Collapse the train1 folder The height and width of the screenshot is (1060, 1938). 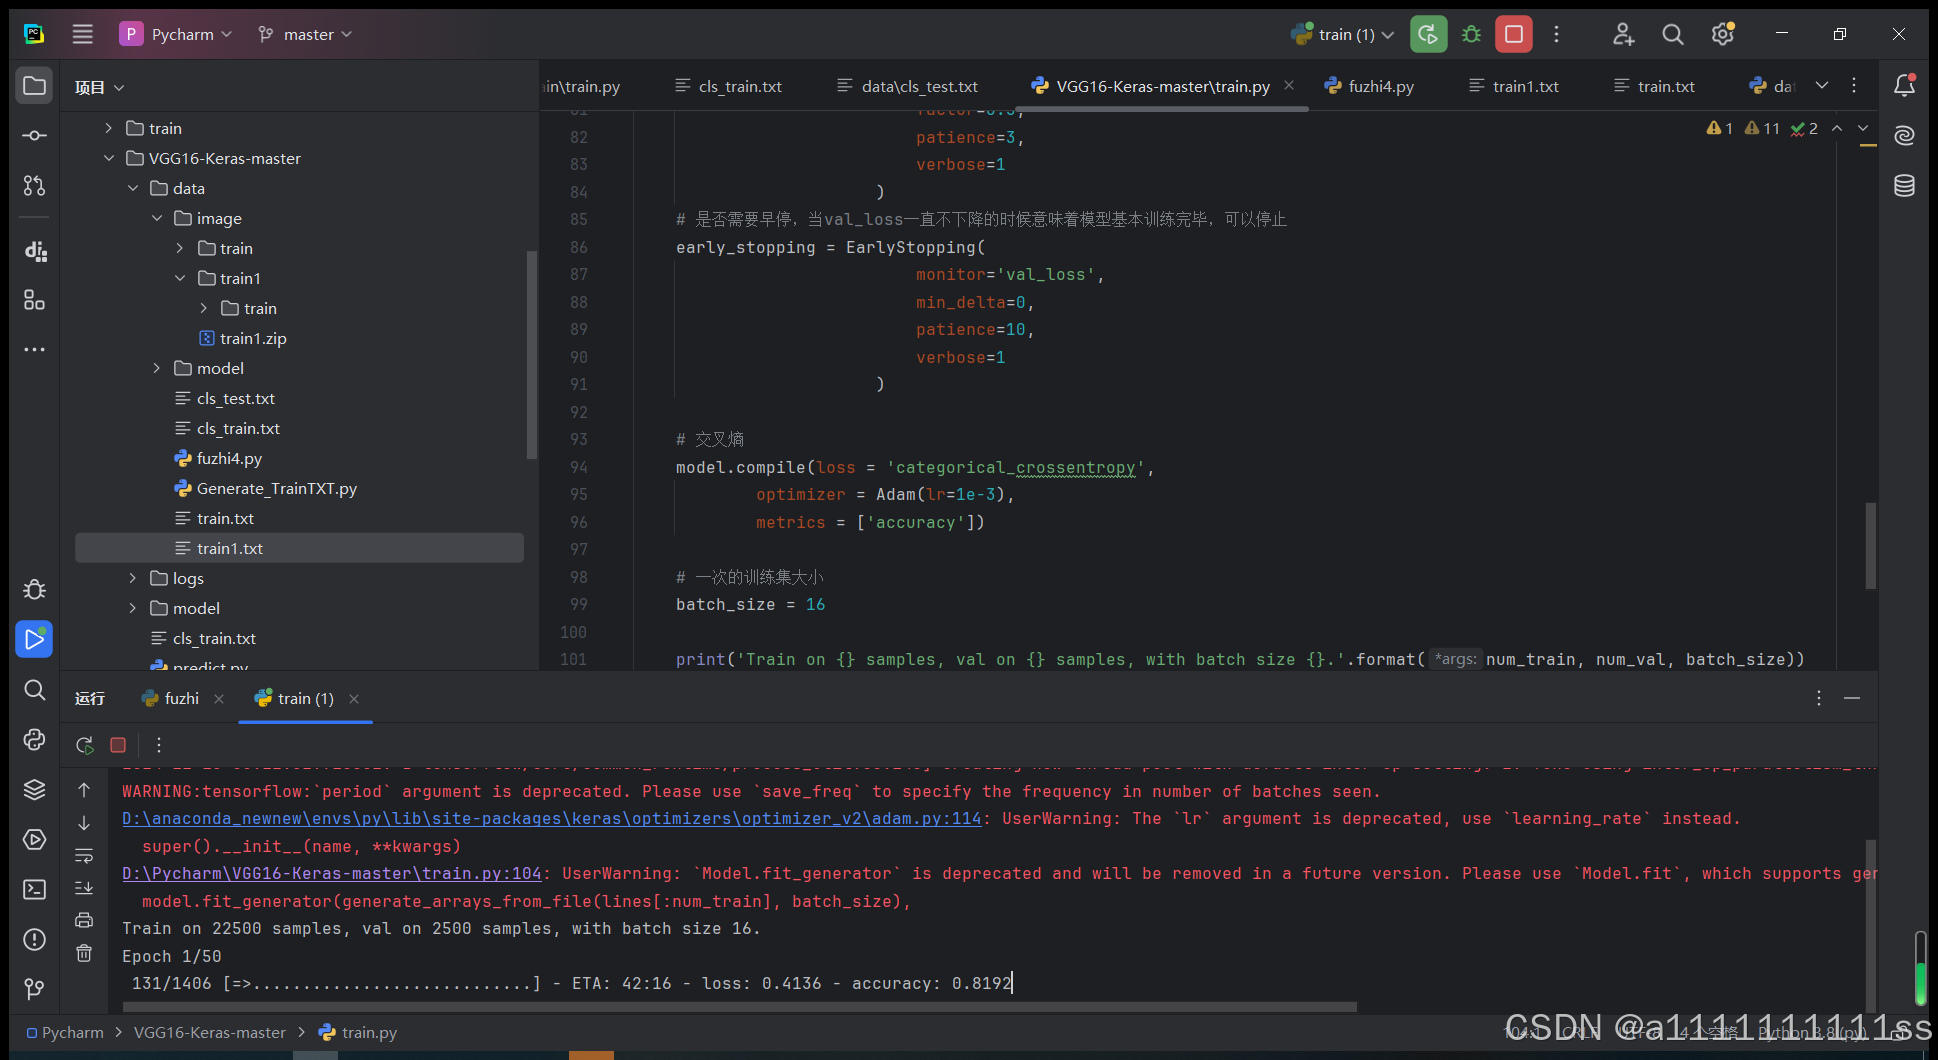coord(180,278)
